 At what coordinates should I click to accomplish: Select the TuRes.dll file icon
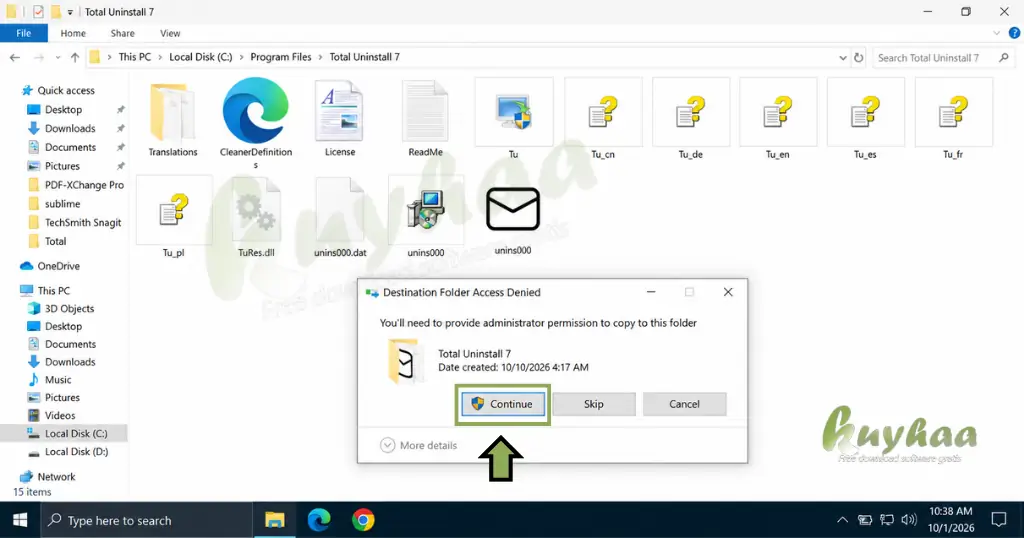(256, 210)
